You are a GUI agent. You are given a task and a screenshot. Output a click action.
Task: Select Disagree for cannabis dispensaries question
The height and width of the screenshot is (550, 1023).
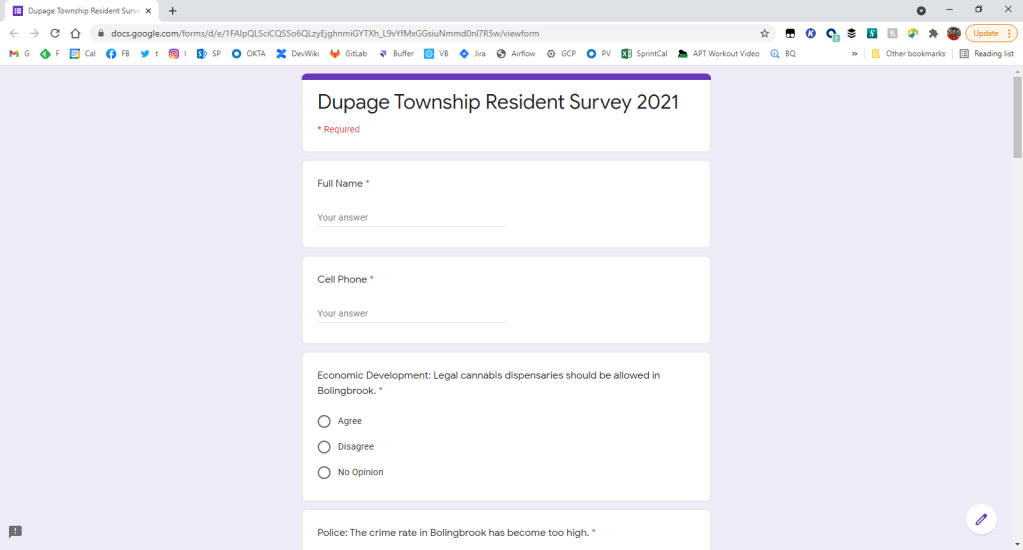[x=324, y=447]
